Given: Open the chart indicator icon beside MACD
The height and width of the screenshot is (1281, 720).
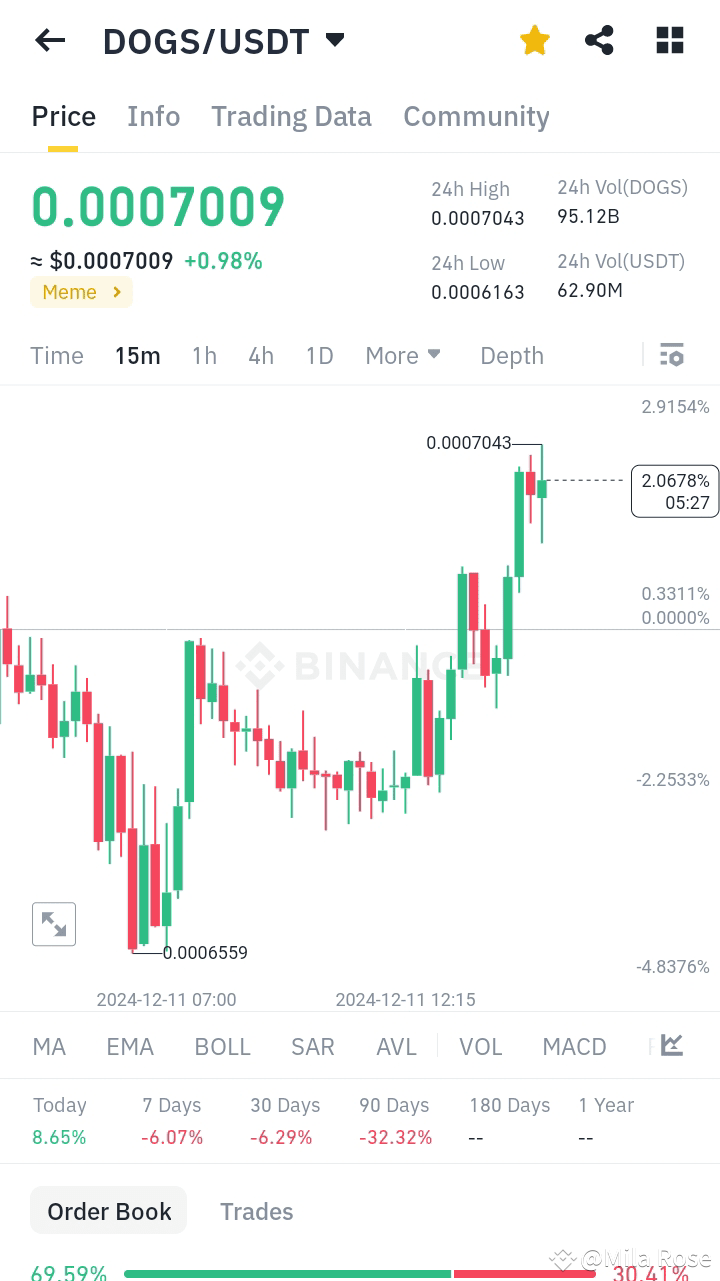Looking at the screenshot, I should tap(670, 1045).
